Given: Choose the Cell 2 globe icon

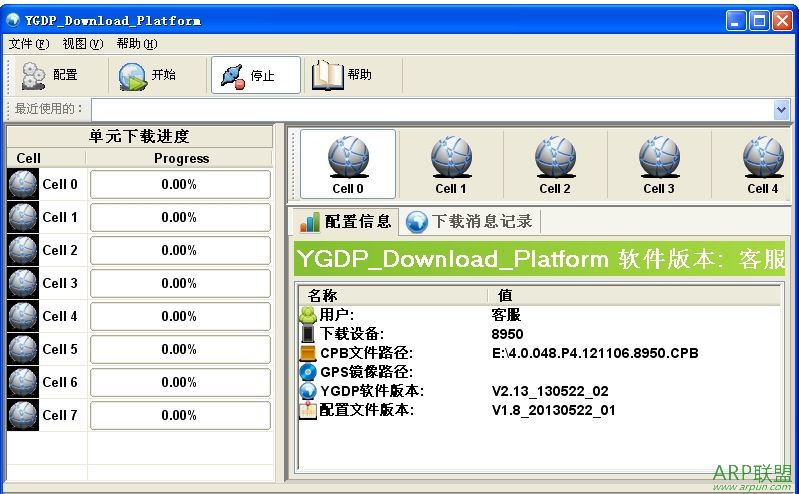Looking at the screenshot, I should click(x=555, y=157).
